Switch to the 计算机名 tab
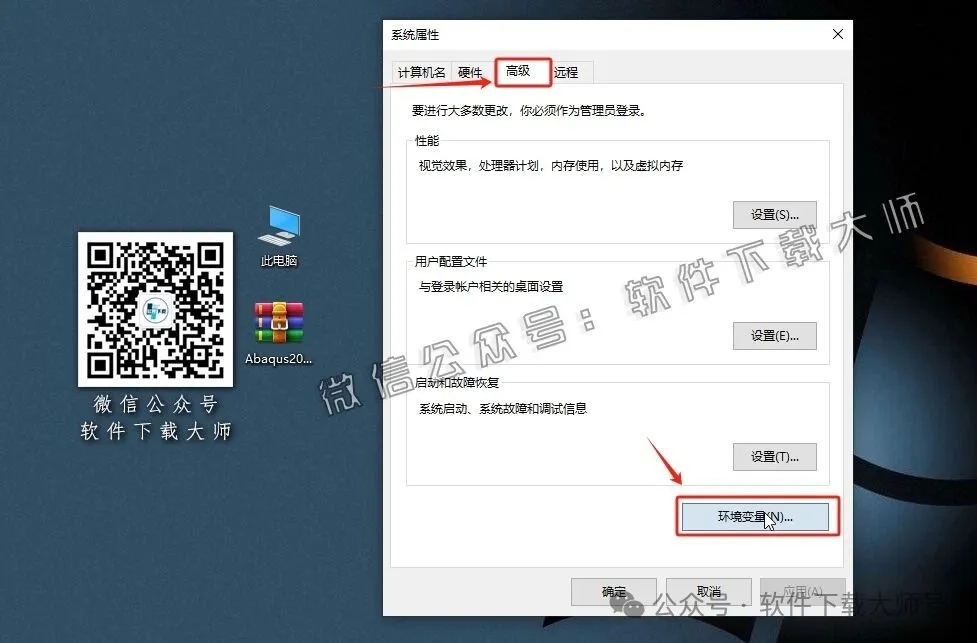The image size is (977, 643). click(421, 72)
